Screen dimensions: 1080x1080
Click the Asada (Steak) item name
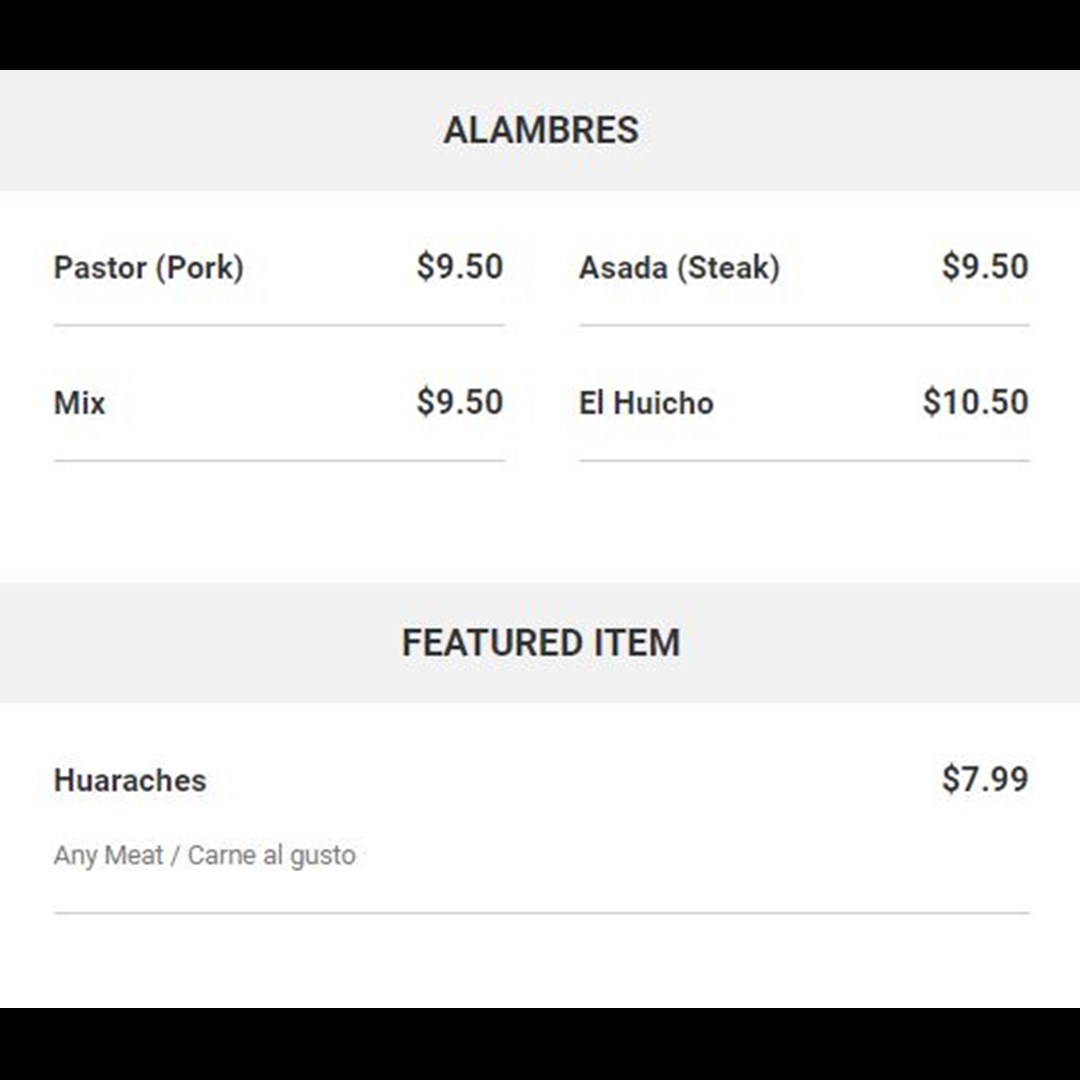click(679, 268)
